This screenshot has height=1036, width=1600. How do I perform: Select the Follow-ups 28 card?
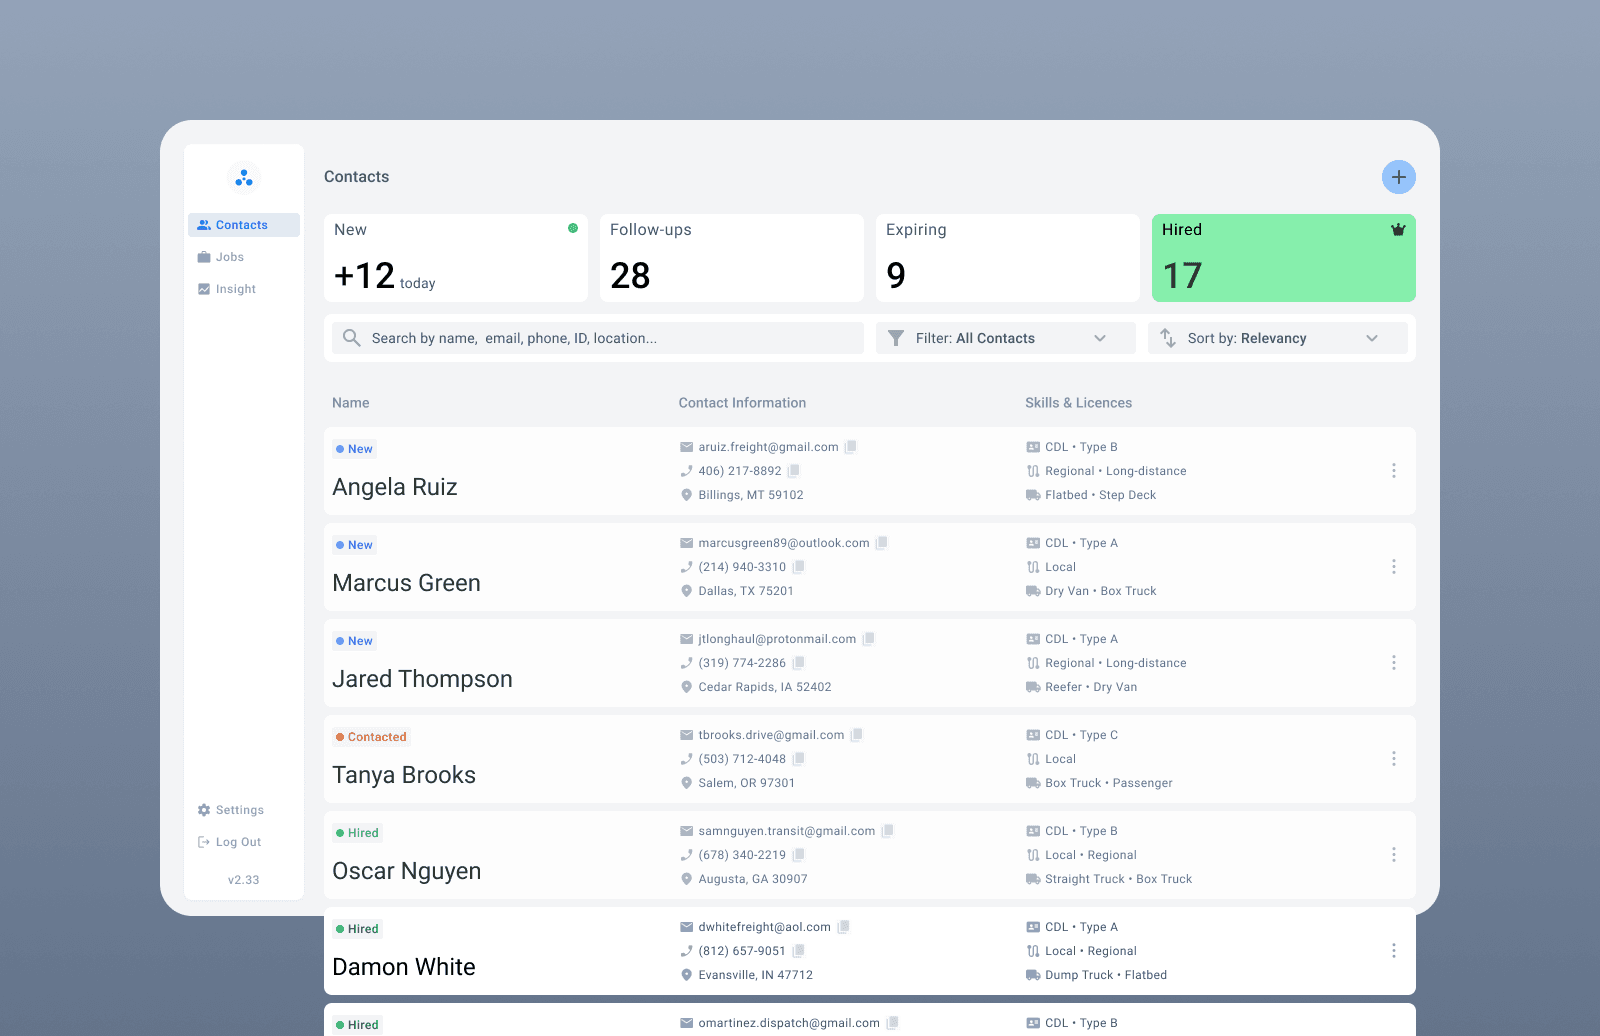point(732,258)
